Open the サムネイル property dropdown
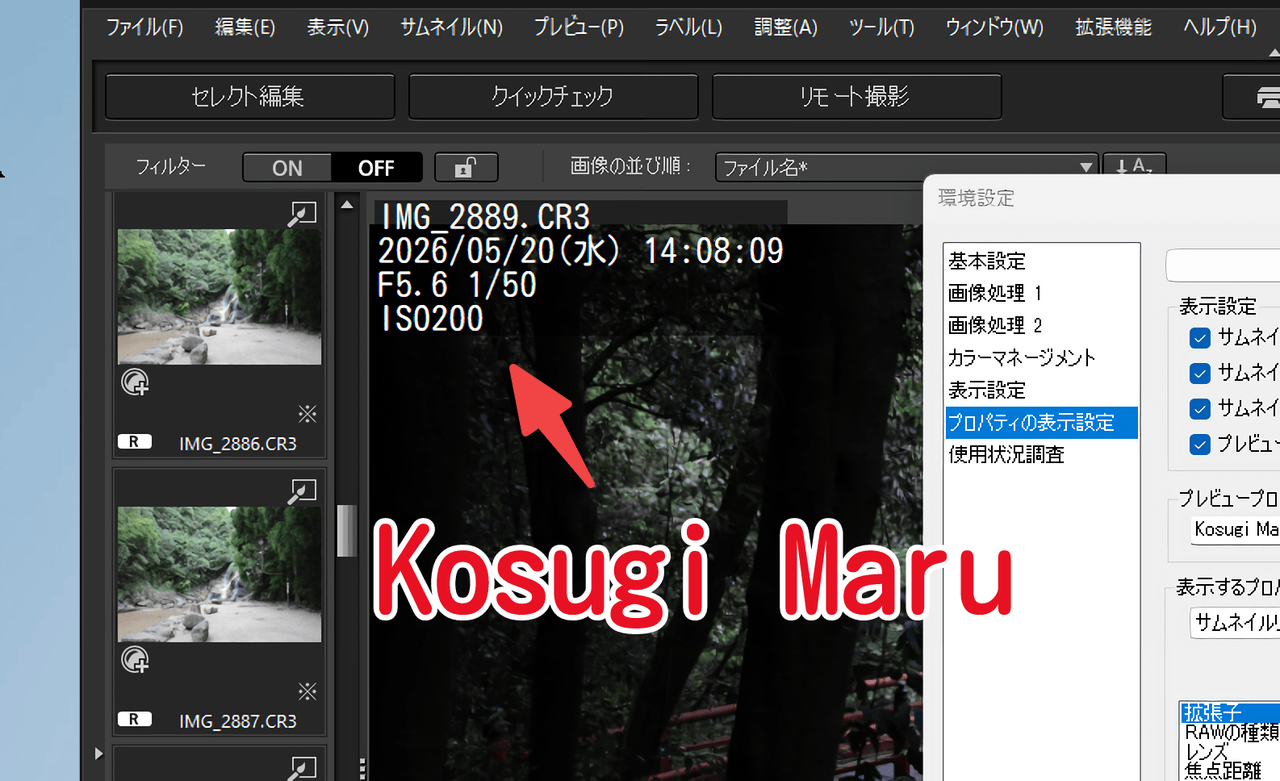 click(x=1235, y=622)
